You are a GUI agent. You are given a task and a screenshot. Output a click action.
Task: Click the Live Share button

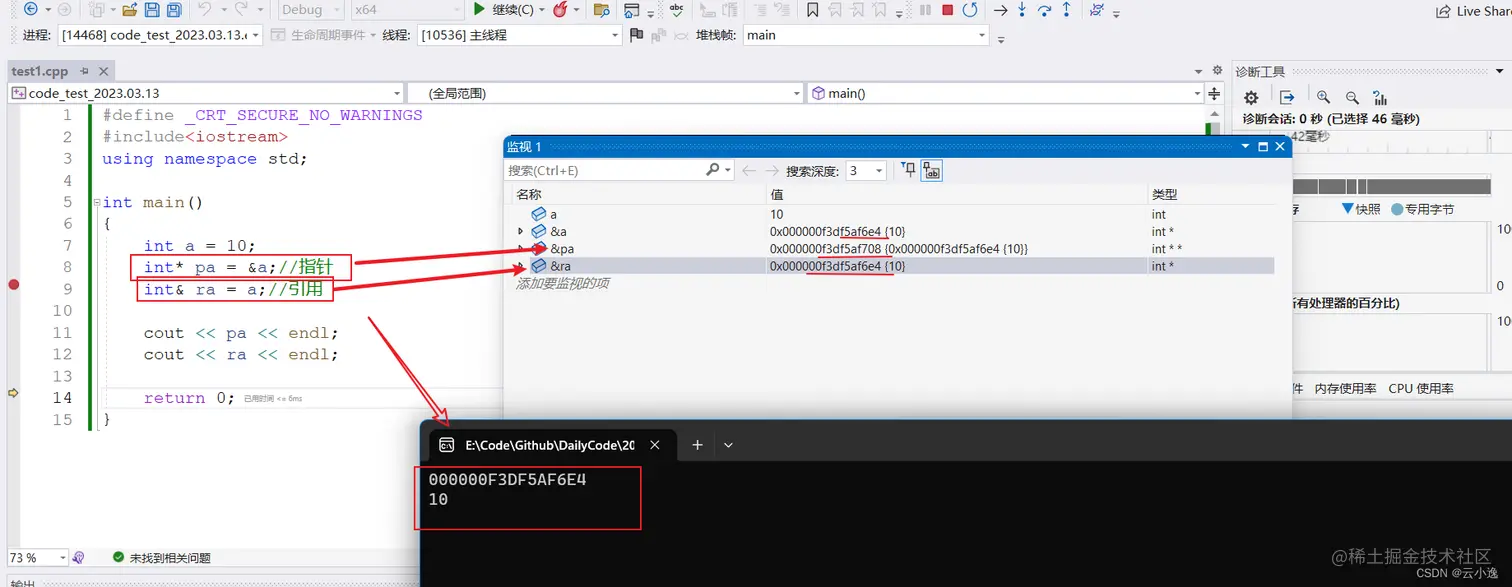1473,11
